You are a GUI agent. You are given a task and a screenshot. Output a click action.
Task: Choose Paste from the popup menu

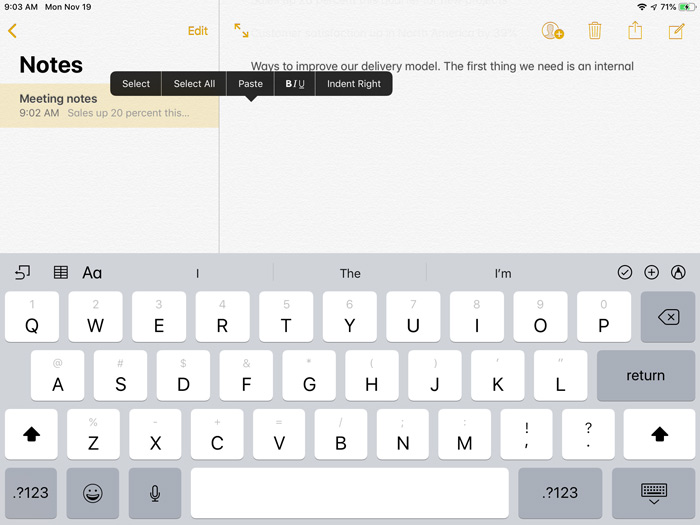(250, 84)
